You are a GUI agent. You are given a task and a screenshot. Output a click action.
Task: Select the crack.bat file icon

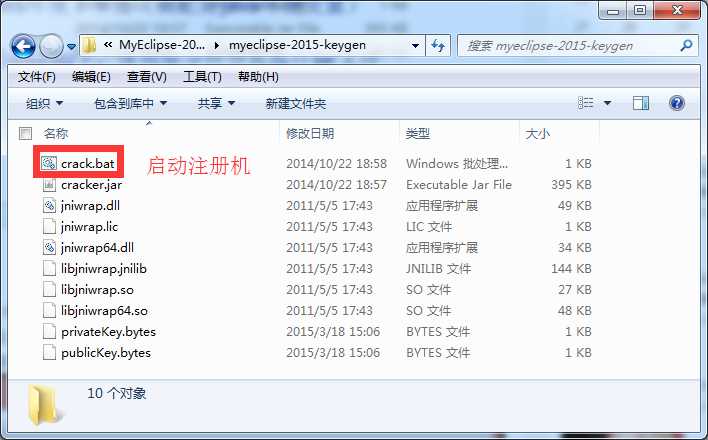(x=49, y=163)
